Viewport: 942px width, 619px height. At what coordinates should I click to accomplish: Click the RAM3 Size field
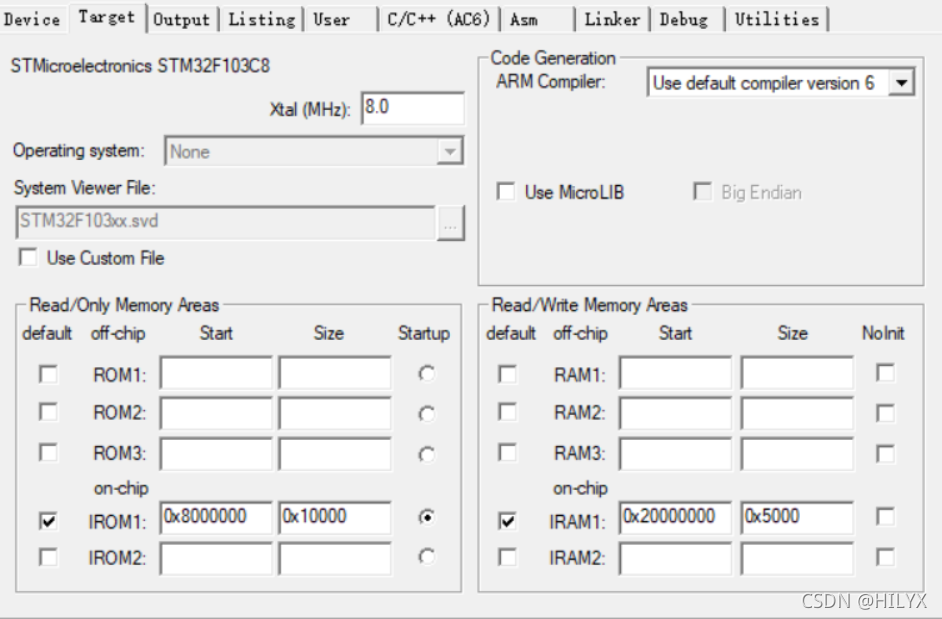[797, 454]
